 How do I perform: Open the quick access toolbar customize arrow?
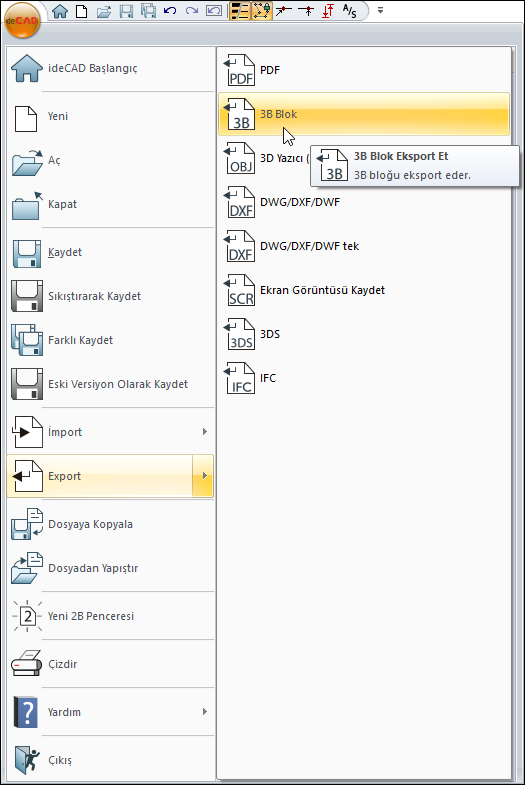[x=380, y=10]
